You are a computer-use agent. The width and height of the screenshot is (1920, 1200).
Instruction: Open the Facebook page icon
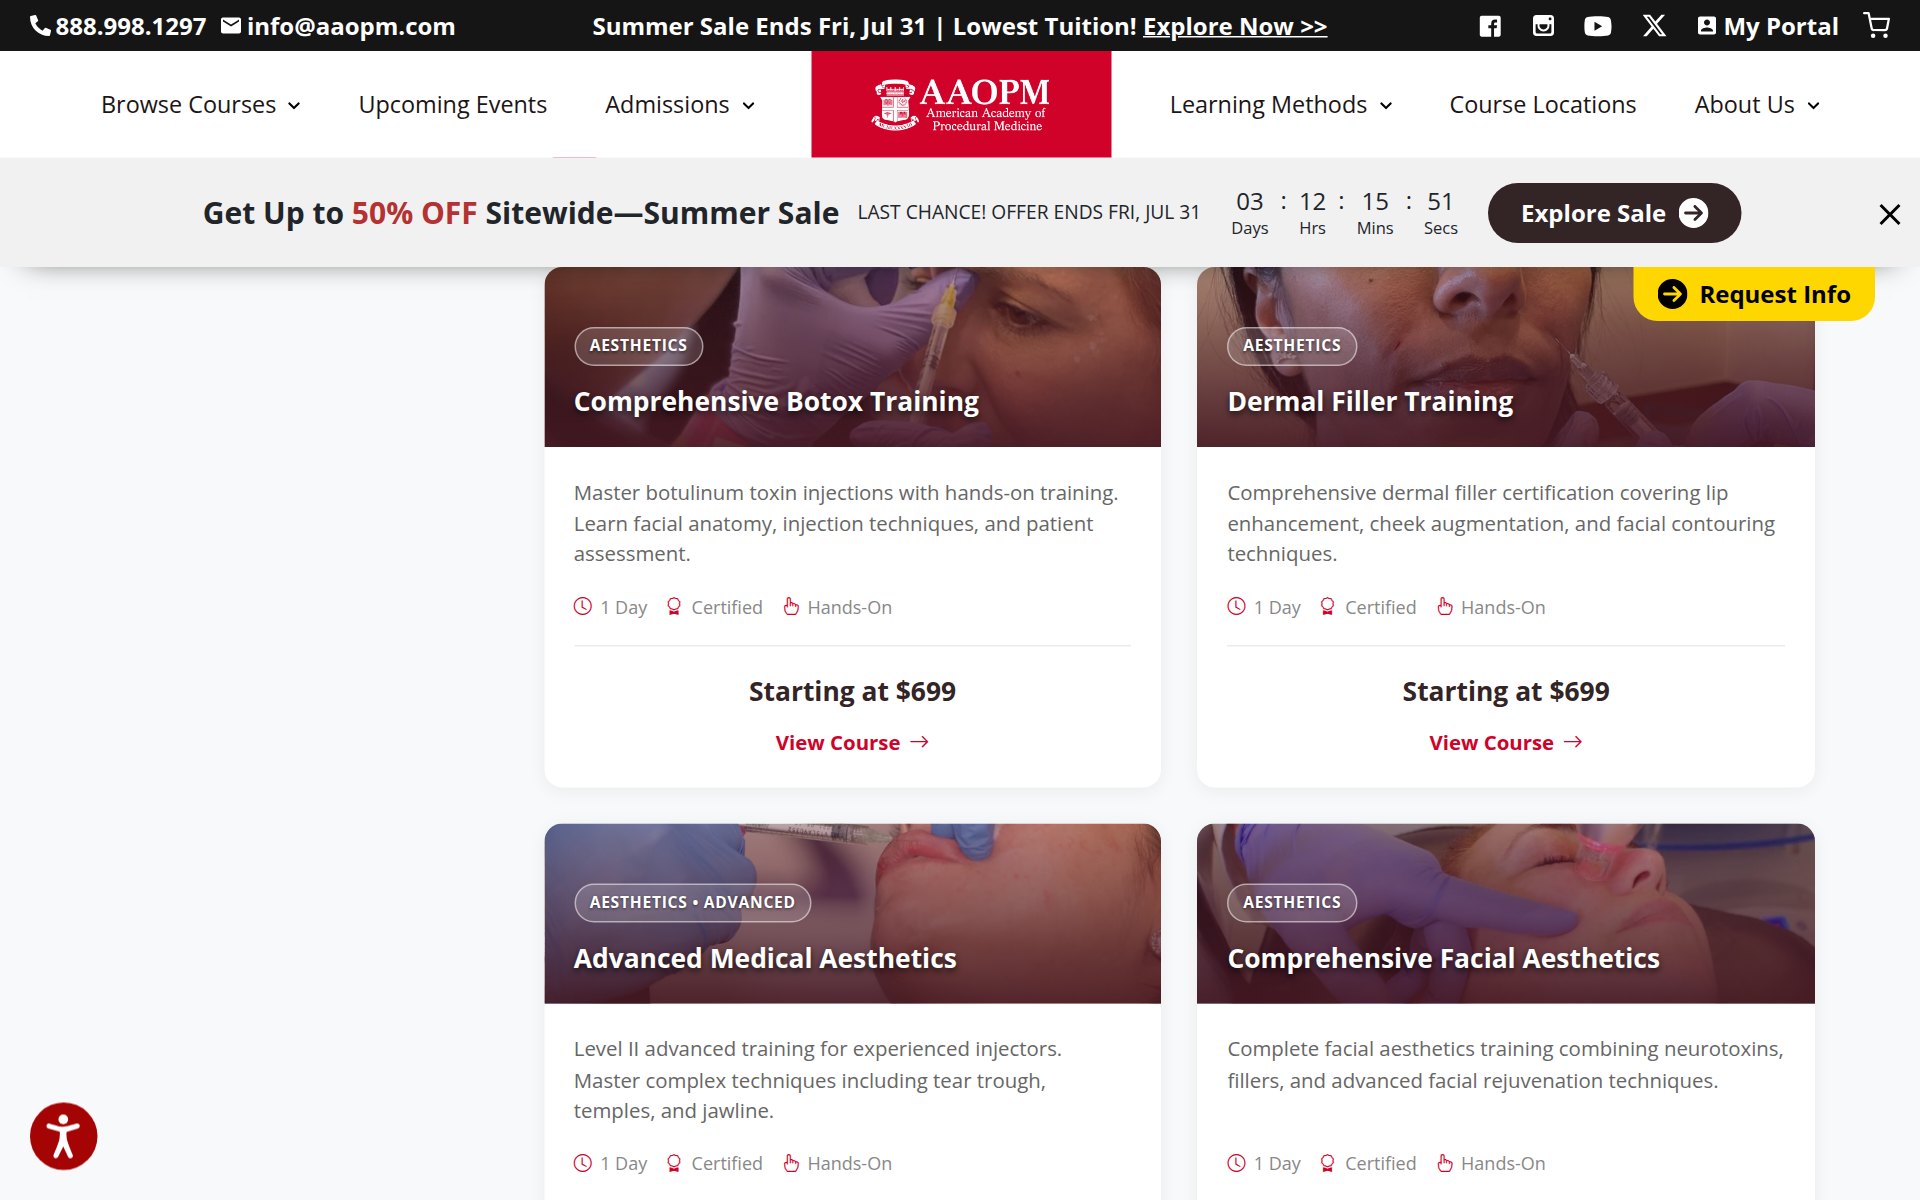pyautogui.click(x=1490, y=26)
